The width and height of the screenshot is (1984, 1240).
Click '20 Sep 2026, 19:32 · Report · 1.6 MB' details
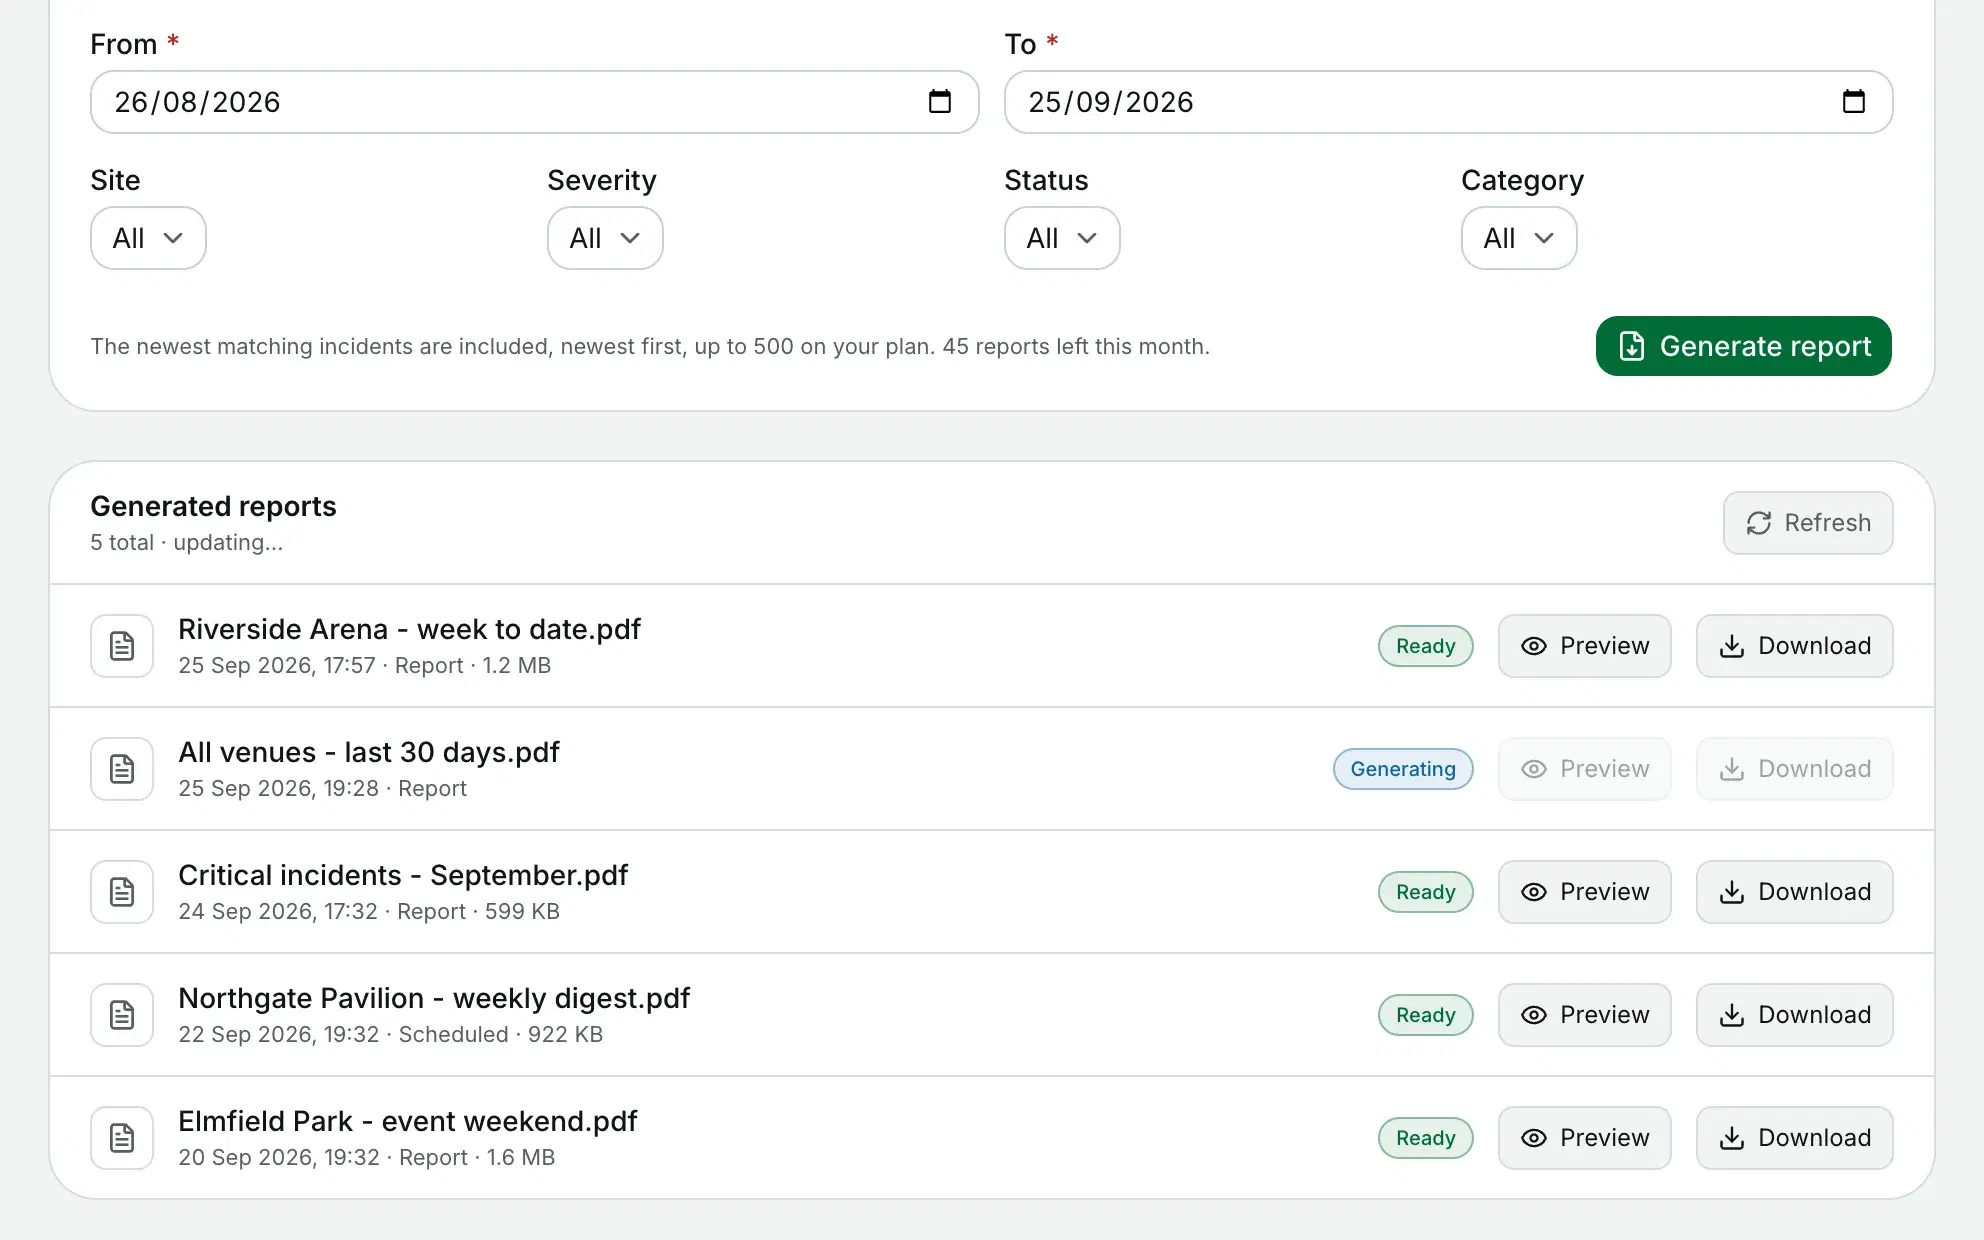coord(367,1157)
